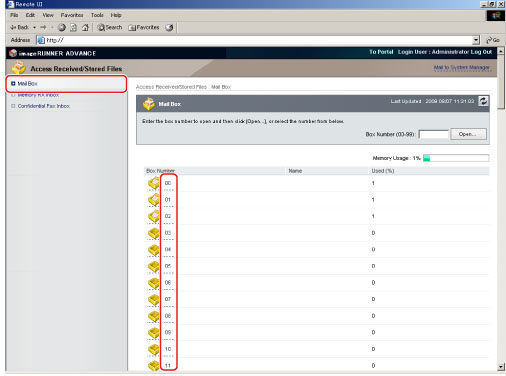Image resolution: width=506 pixels, height=376 pixels.
Task: Click the yellow box icon for box 03
Action: tap(154, 233)
